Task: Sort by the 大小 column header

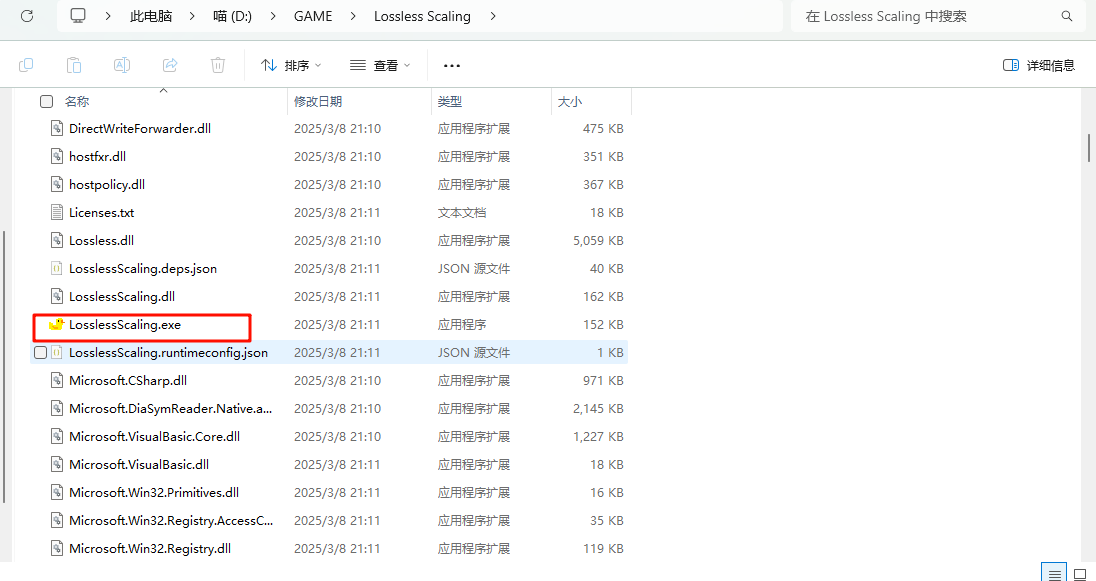Action: [x=570, y=101]
